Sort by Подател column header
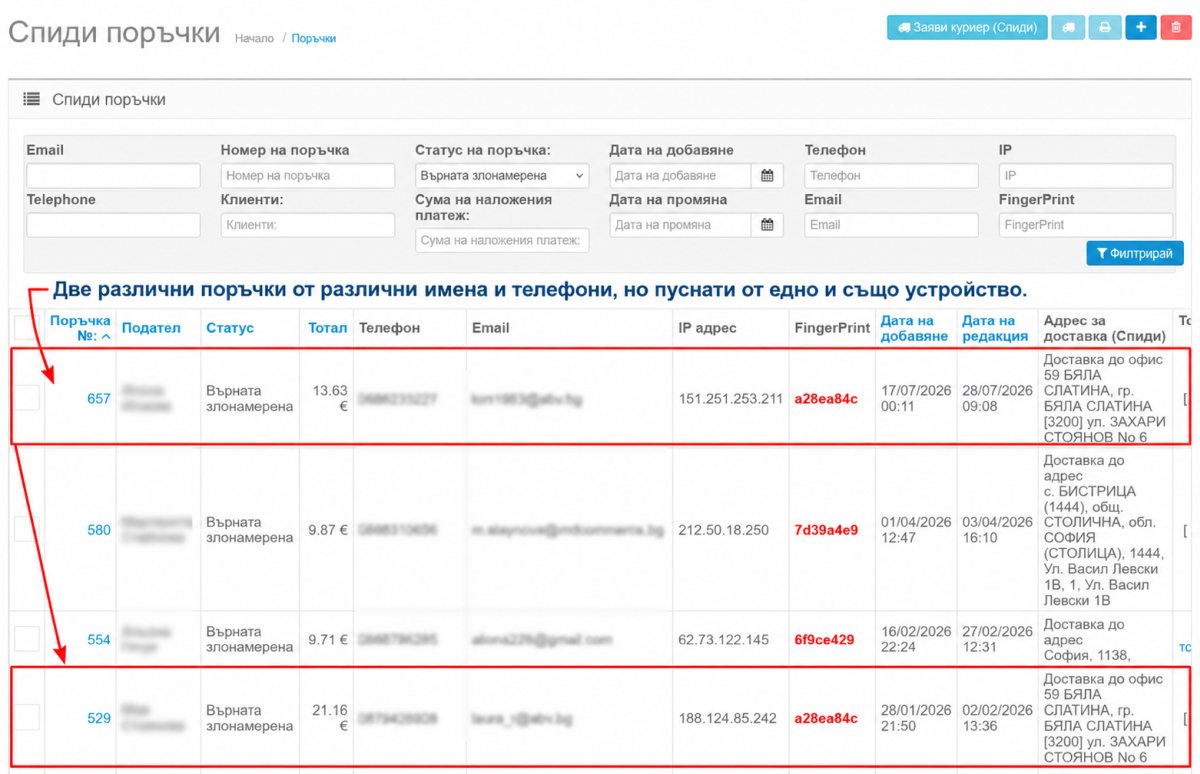 [151, 328]
